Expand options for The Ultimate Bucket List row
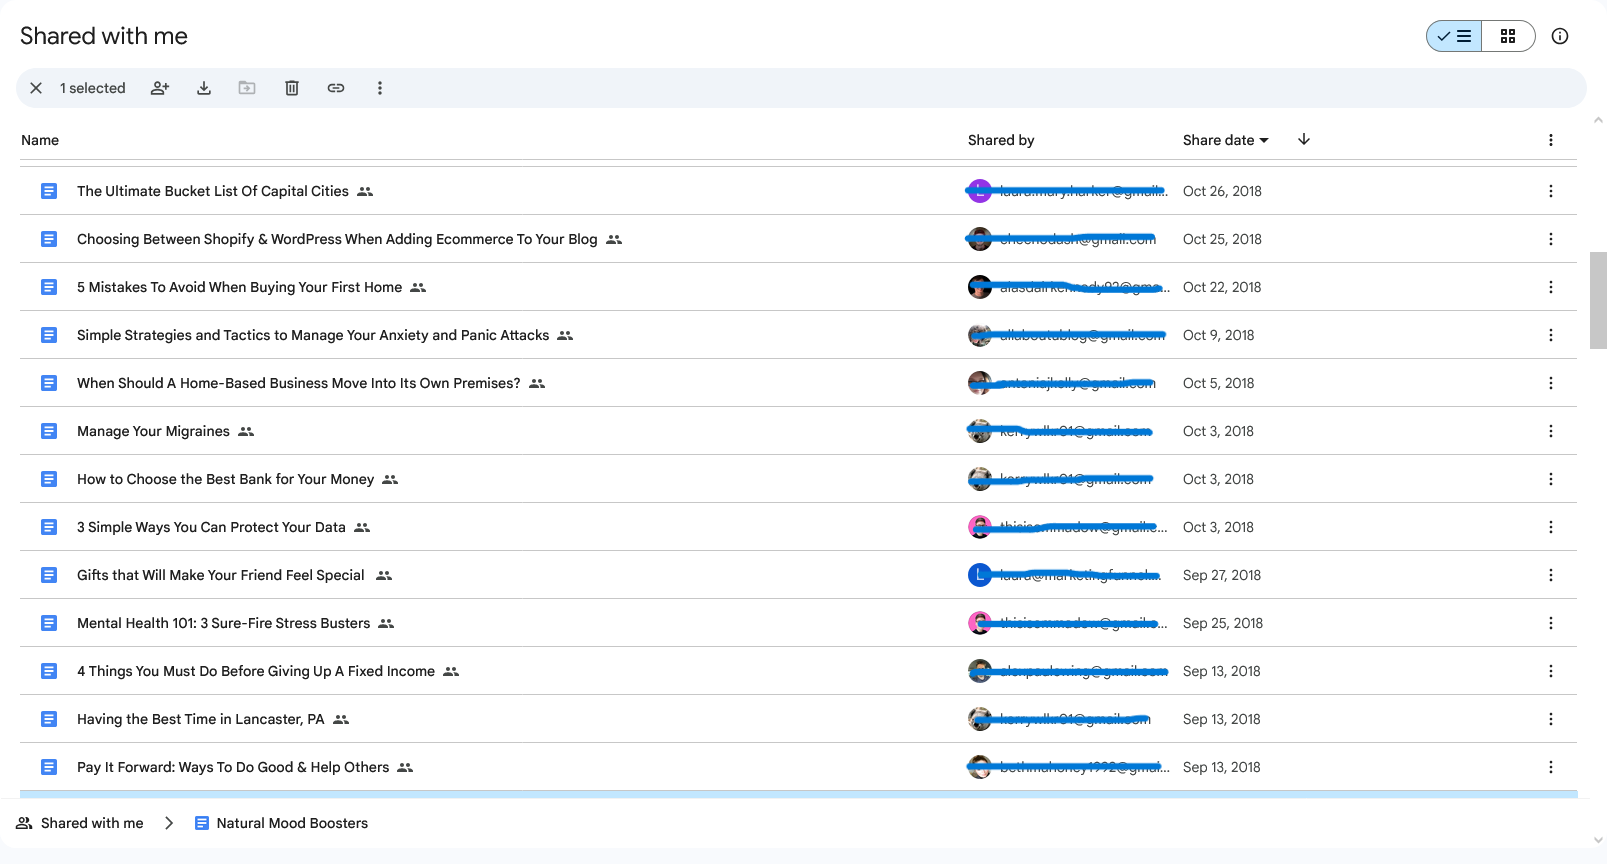This screenshot has width=1607, height=864. tap(1551, 191)
